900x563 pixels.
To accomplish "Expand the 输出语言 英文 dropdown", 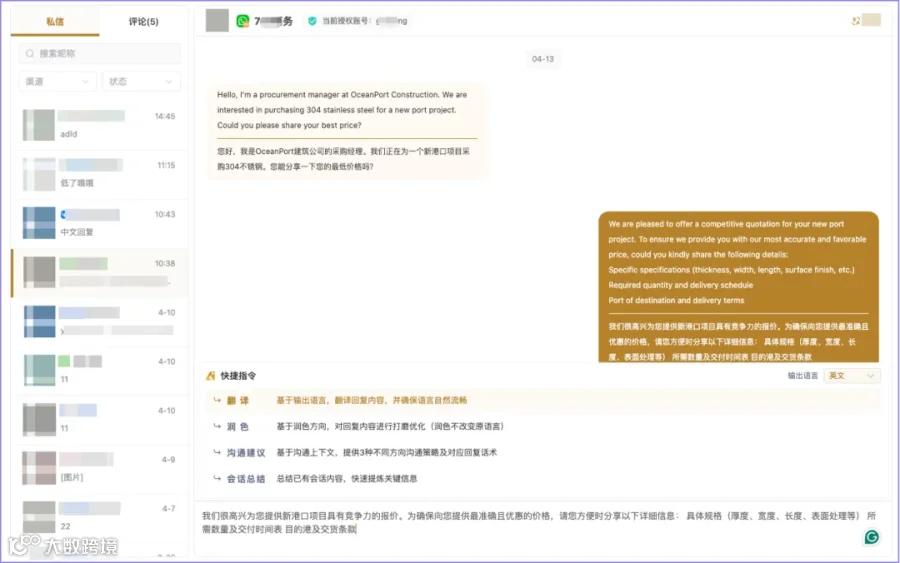I will [x=852, y=376].
